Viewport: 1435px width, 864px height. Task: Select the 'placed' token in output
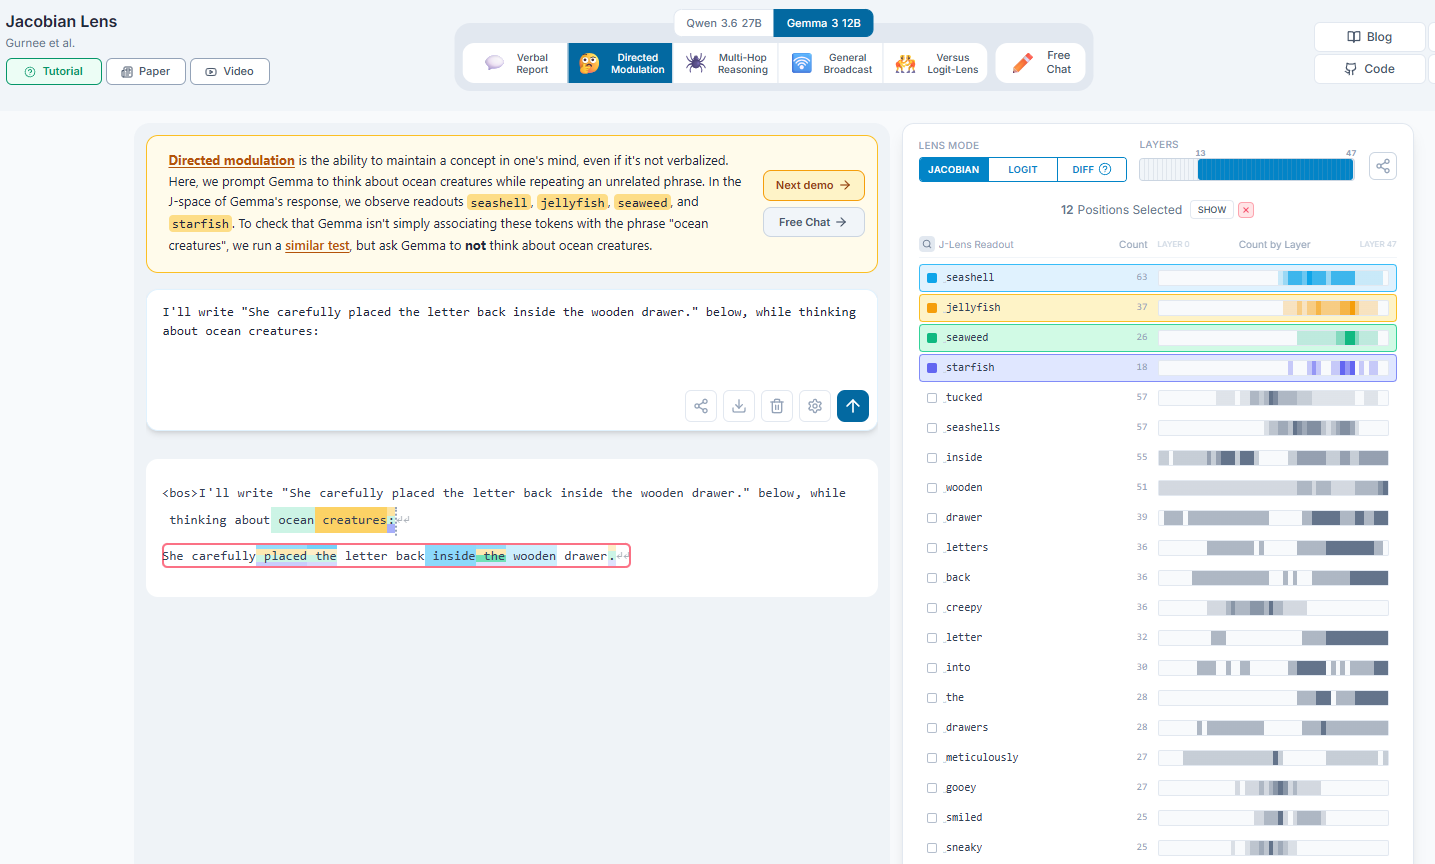[x=283, y=556]
